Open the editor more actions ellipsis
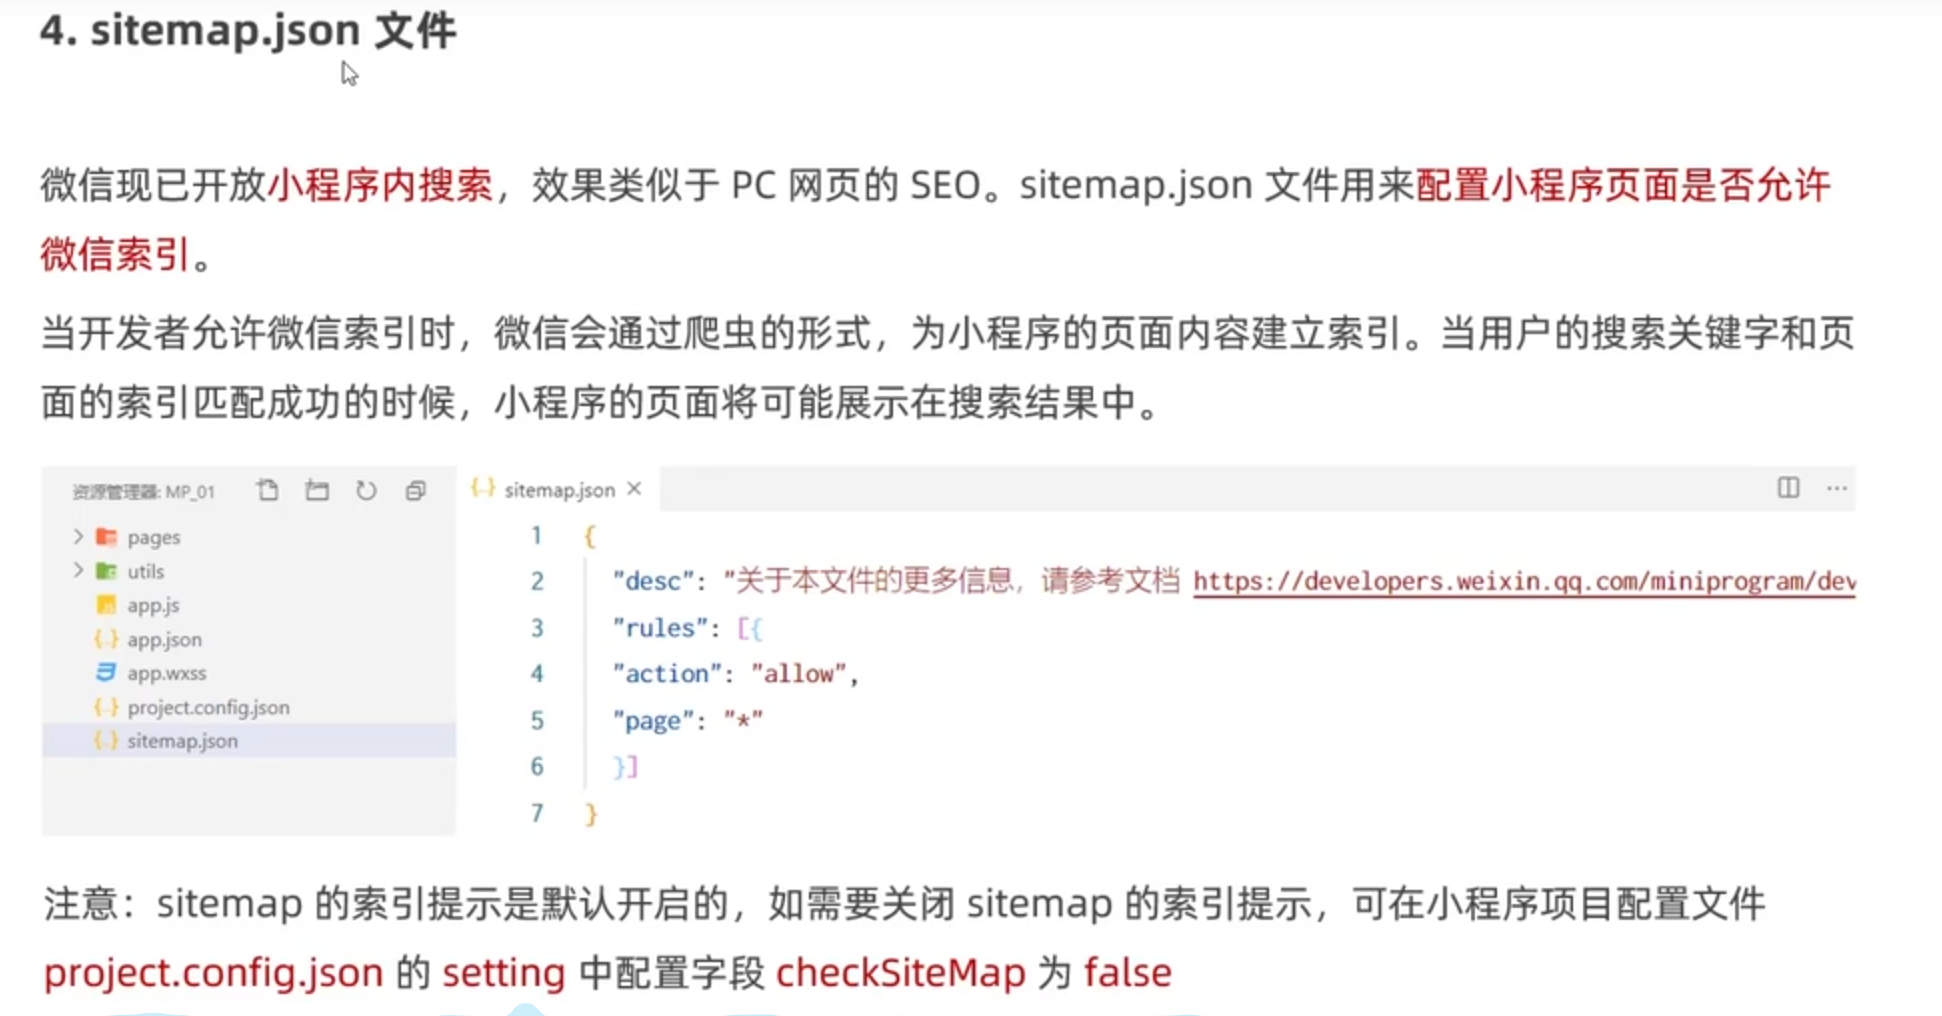1942x1016 pixels. click(x=1837, y=488)
